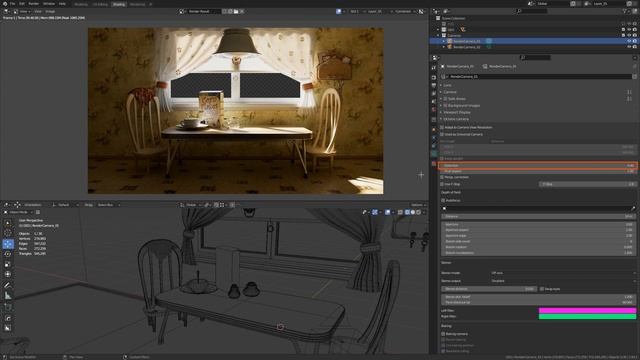Click the magenta Left filter color swatch

point(587,311)
